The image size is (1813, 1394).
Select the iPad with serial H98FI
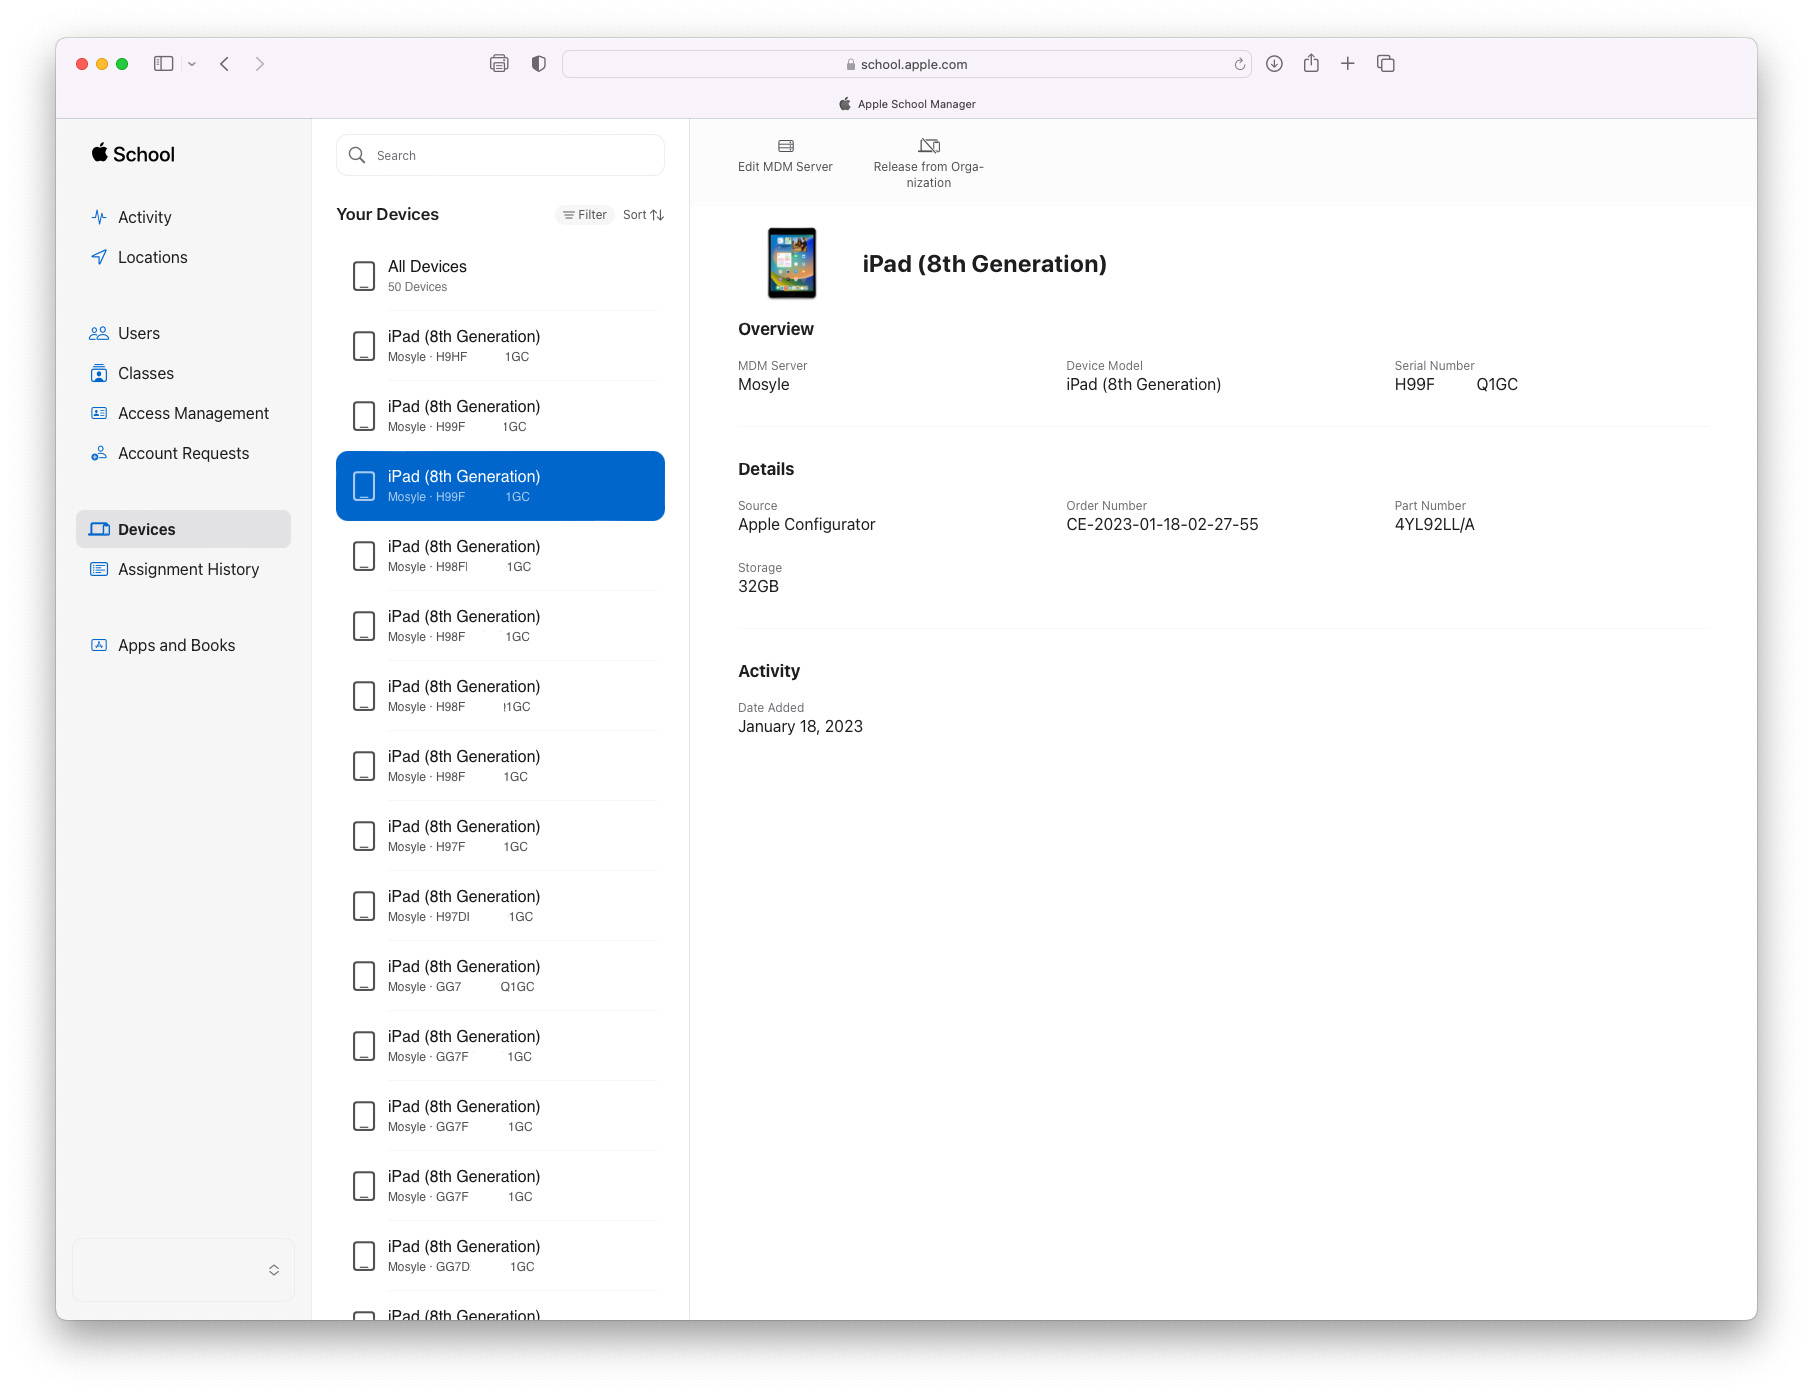click(x=500, y=556)
